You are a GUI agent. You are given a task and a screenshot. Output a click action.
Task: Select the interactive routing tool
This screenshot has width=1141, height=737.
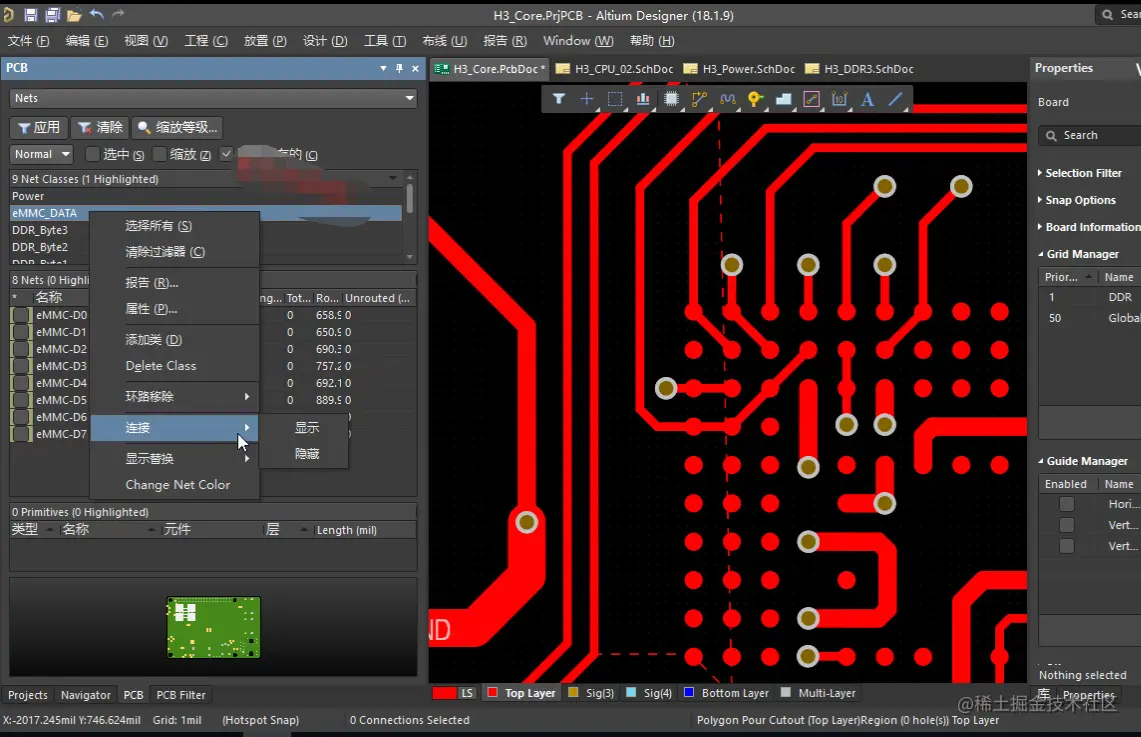699,99
